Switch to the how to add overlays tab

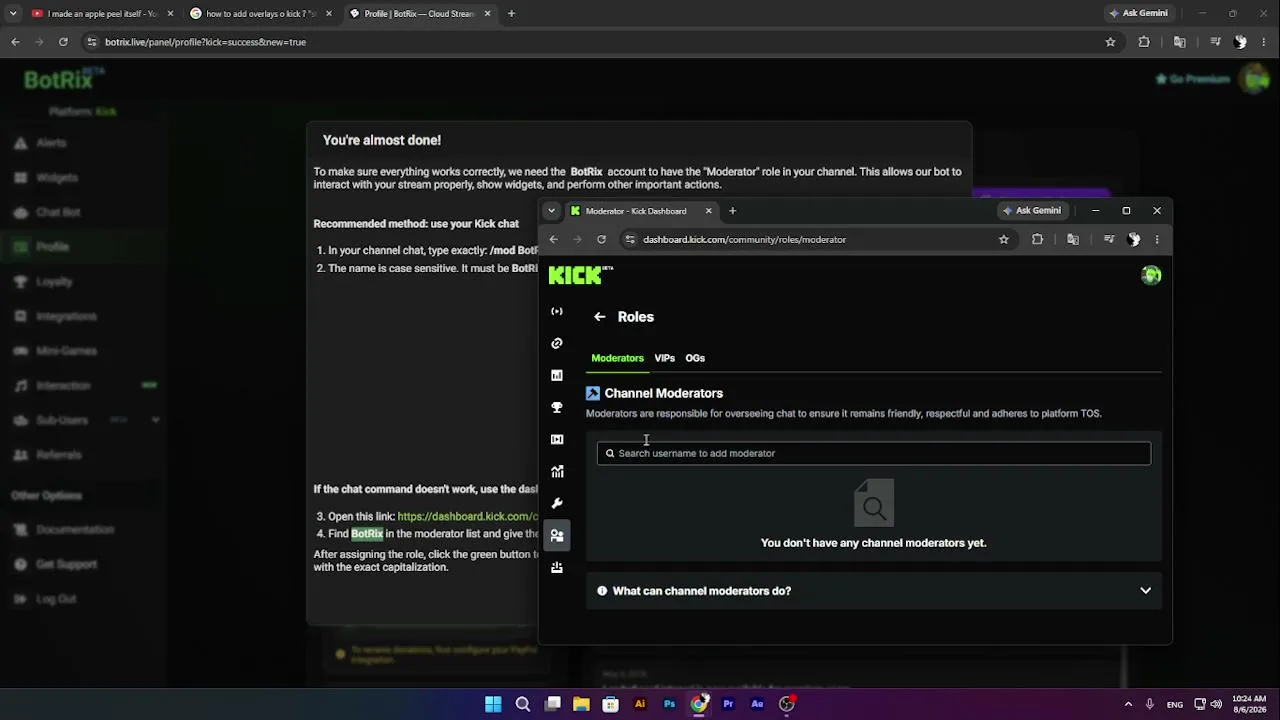point(260,14)
